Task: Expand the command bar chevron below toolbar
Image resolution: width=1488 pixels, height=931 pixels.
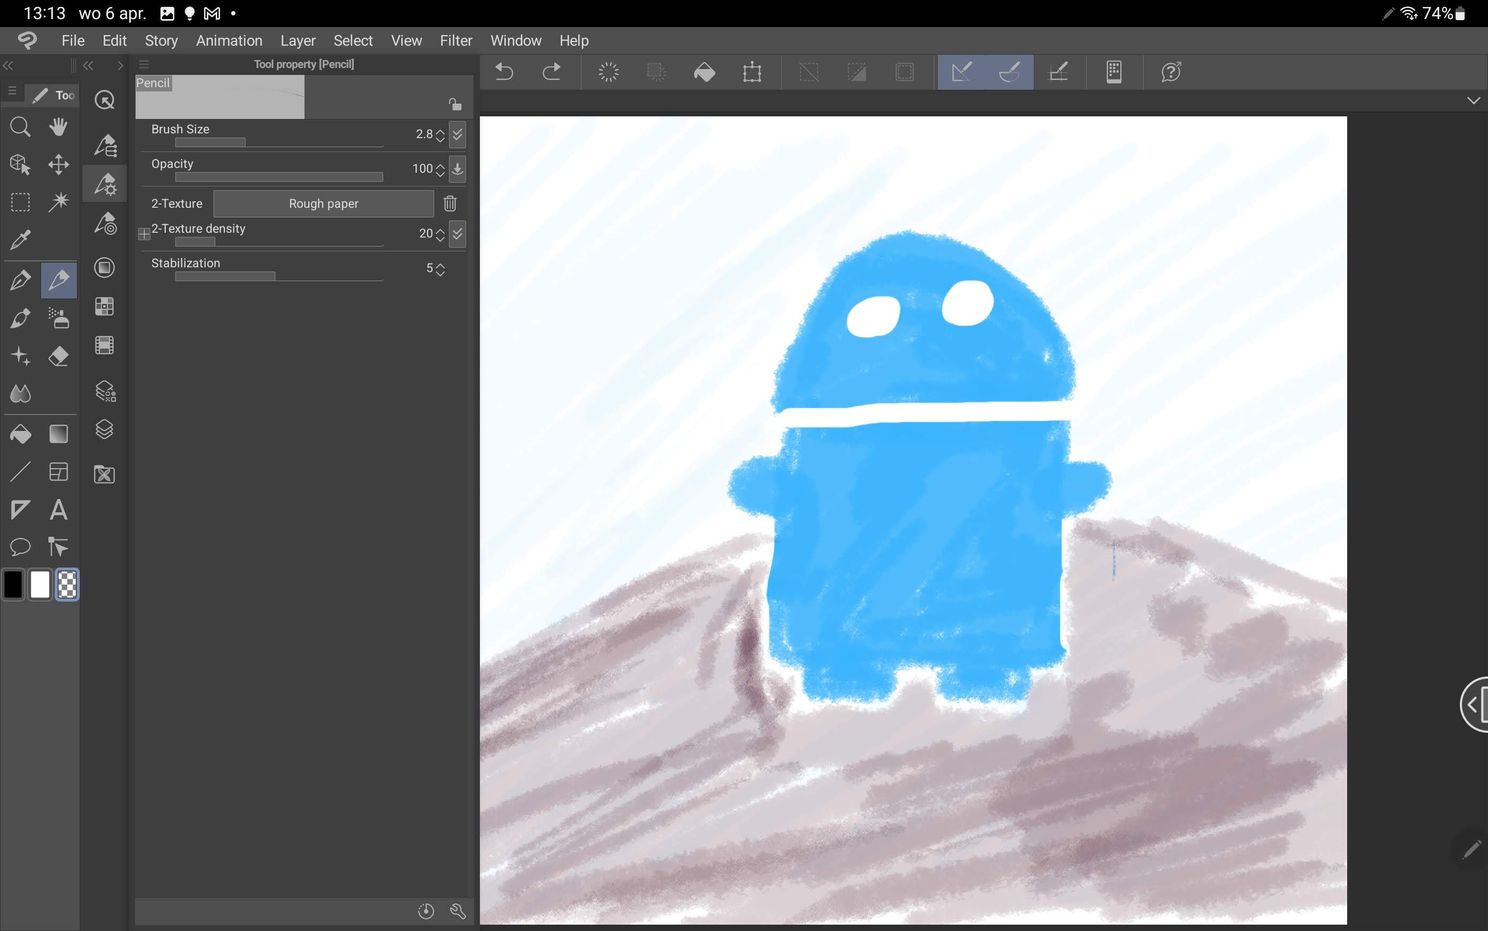Action: (1473, 100)
